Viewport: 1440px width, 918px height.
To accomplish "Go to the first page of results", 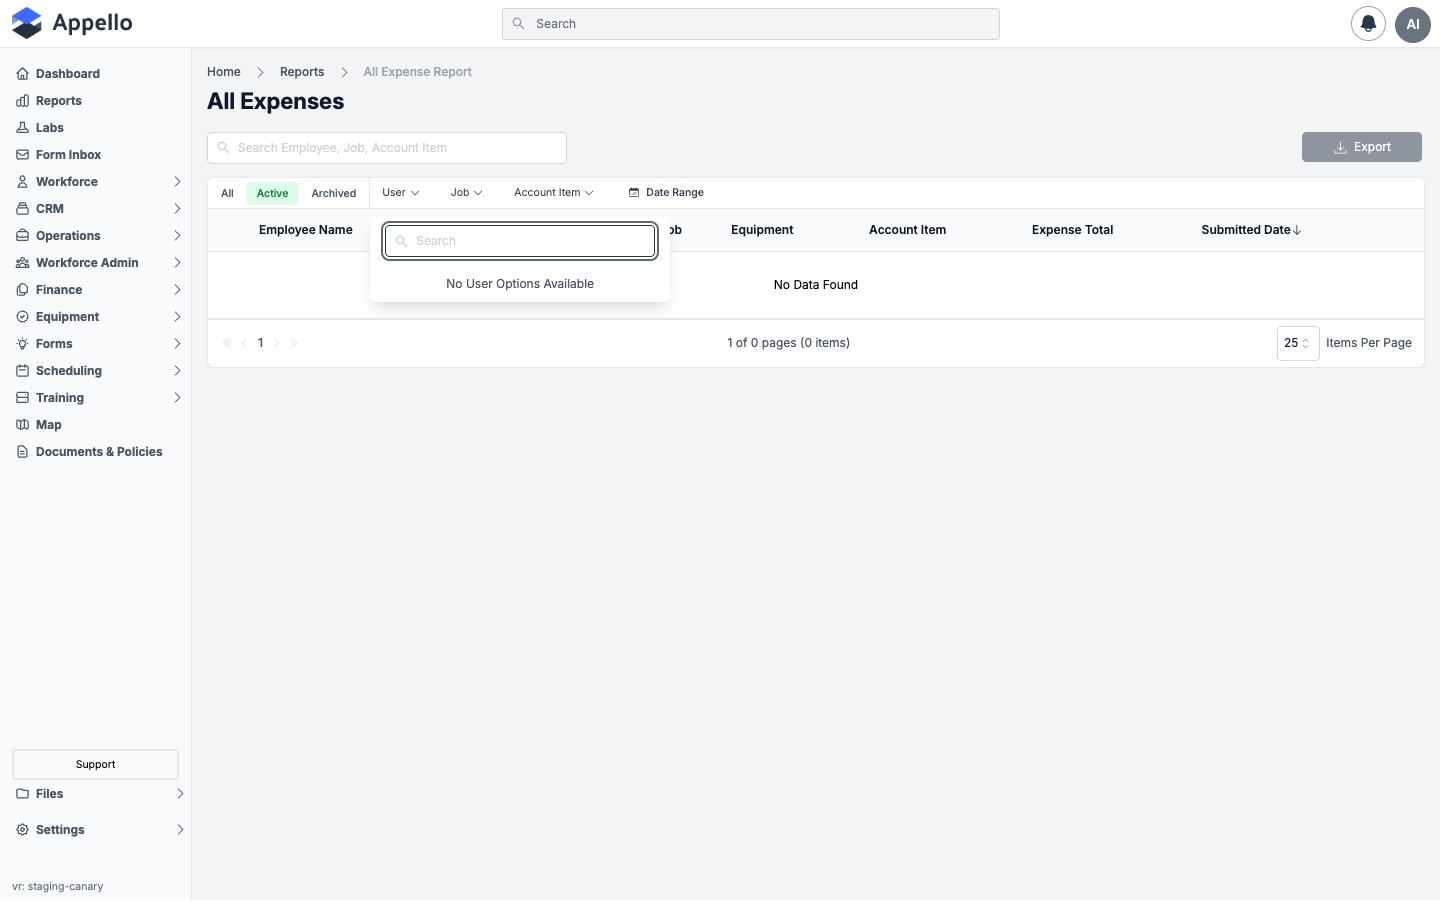I will 227,343.
